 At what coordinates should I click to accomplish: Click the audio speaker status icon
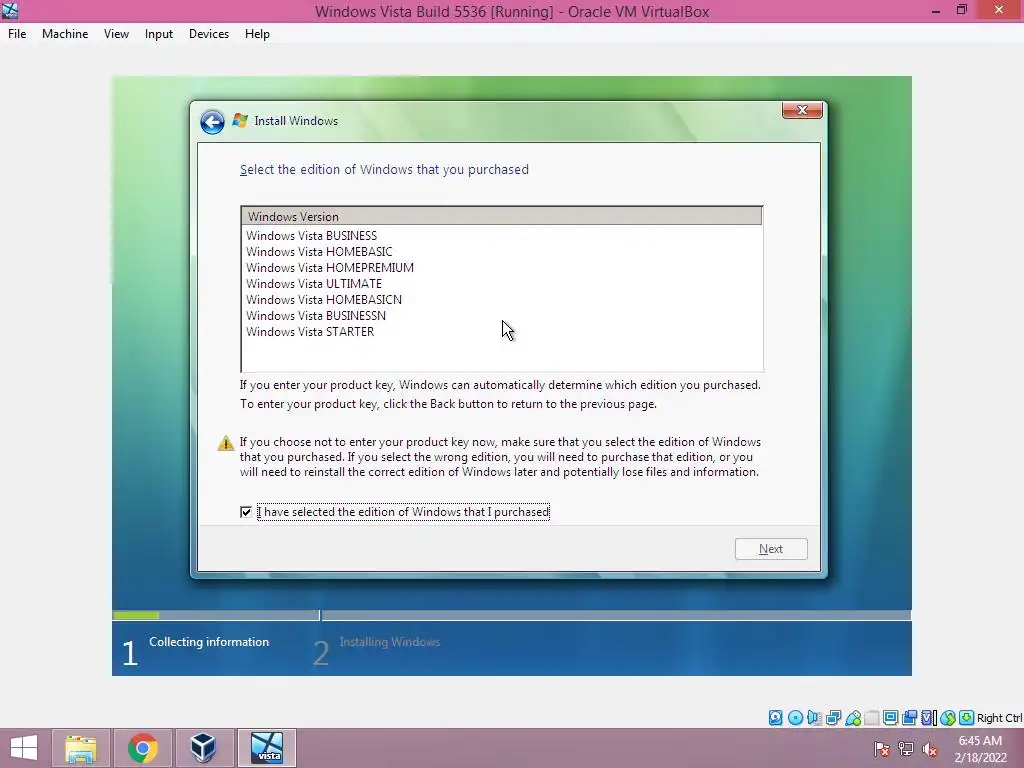click(x=814, y=718)
